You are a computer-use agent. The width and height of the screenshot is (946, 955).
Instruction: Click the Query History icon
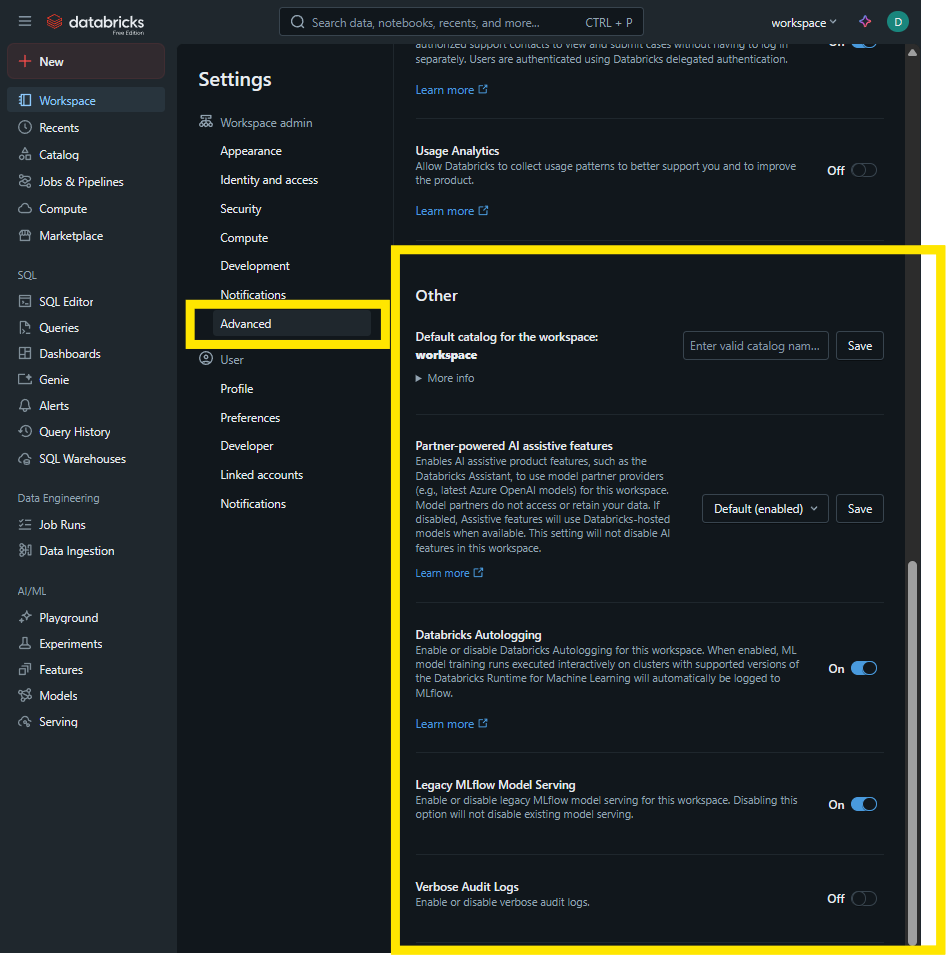(25, 431)
